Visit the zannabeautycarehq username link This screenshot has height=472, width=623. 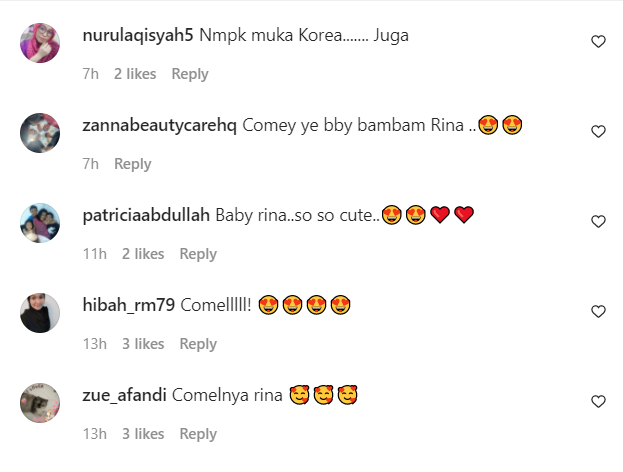point(159,126)
